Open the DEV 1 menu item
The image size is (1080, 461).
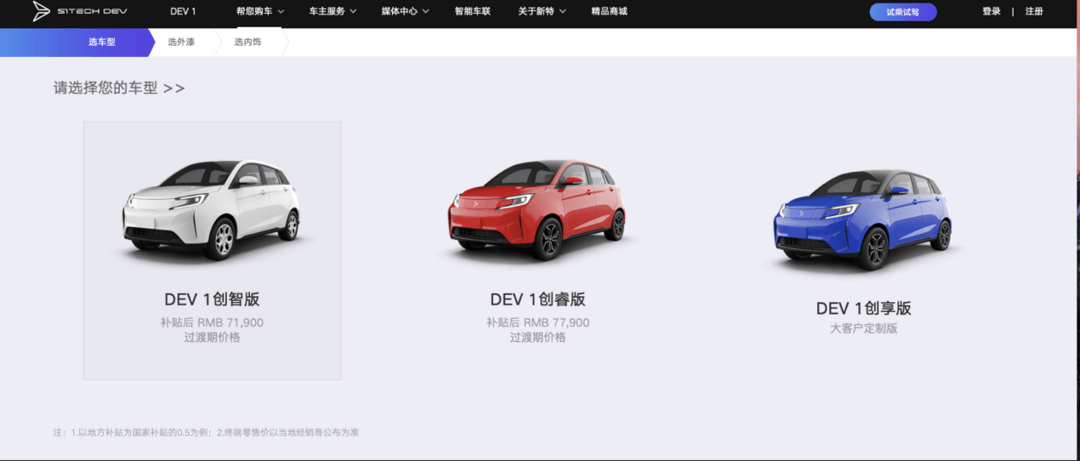point(183,12)
